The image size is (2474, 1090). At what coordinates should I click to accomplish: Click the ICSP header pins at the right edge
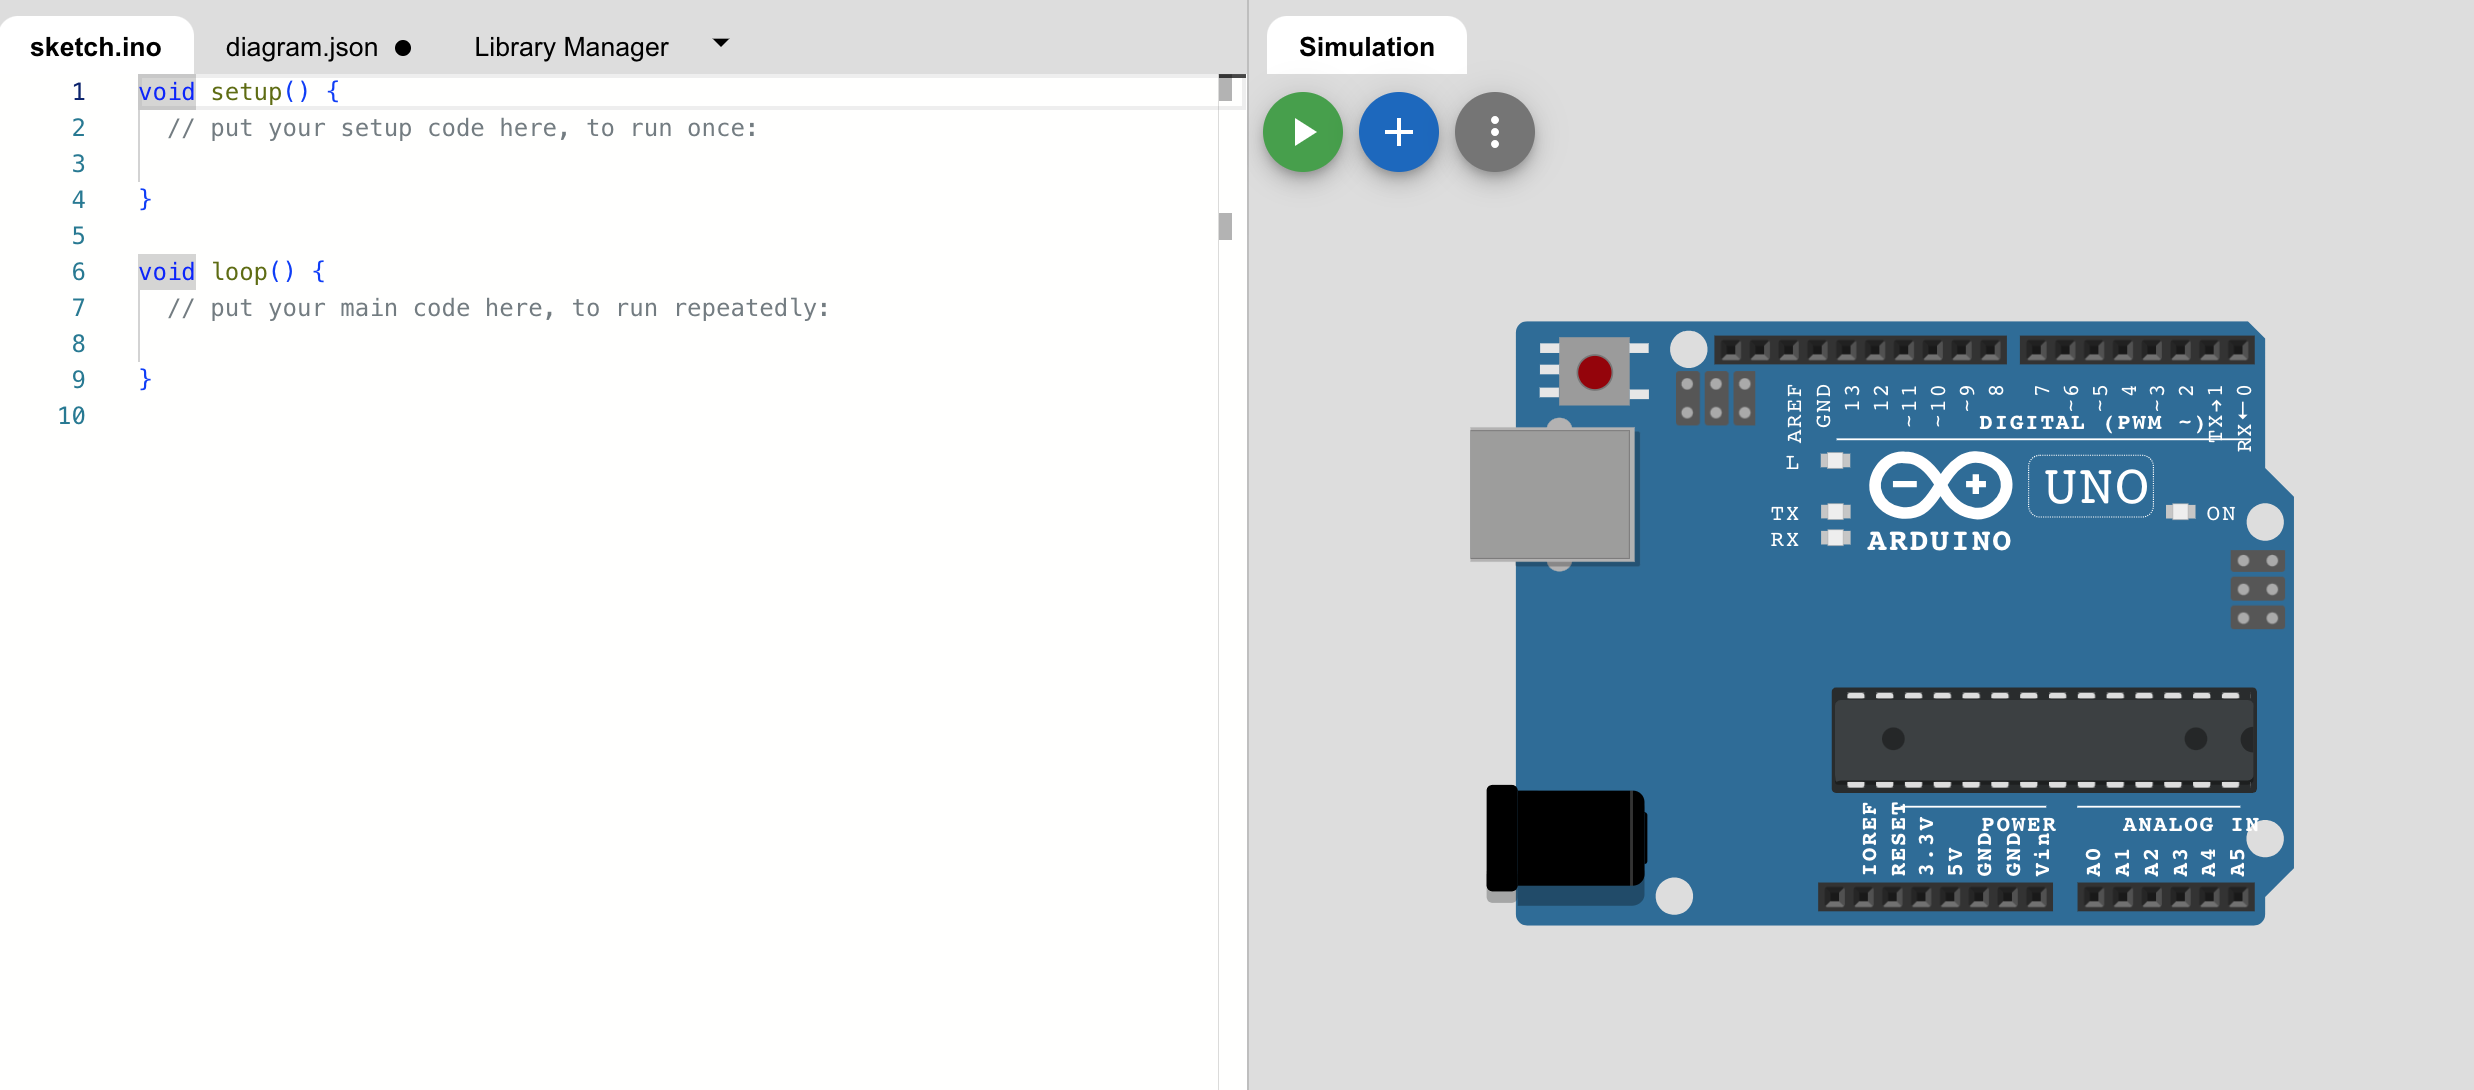[2257, 589]
